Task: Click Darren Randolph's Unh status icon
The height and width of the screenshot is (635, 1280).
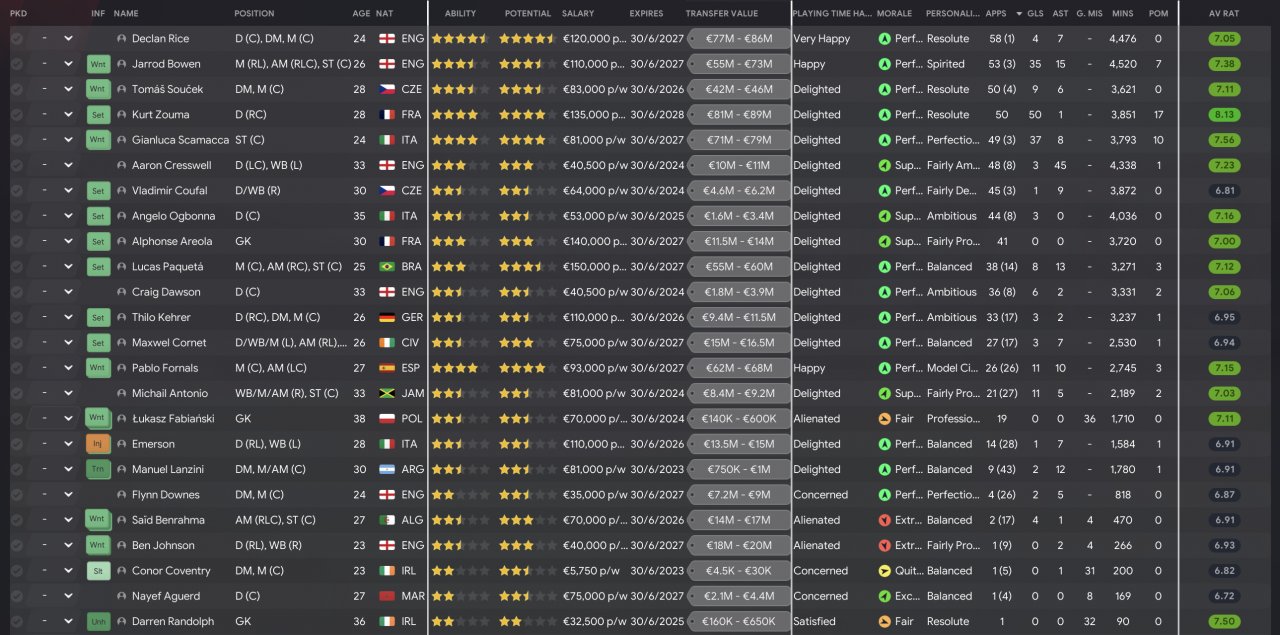Action: point(98,621)
